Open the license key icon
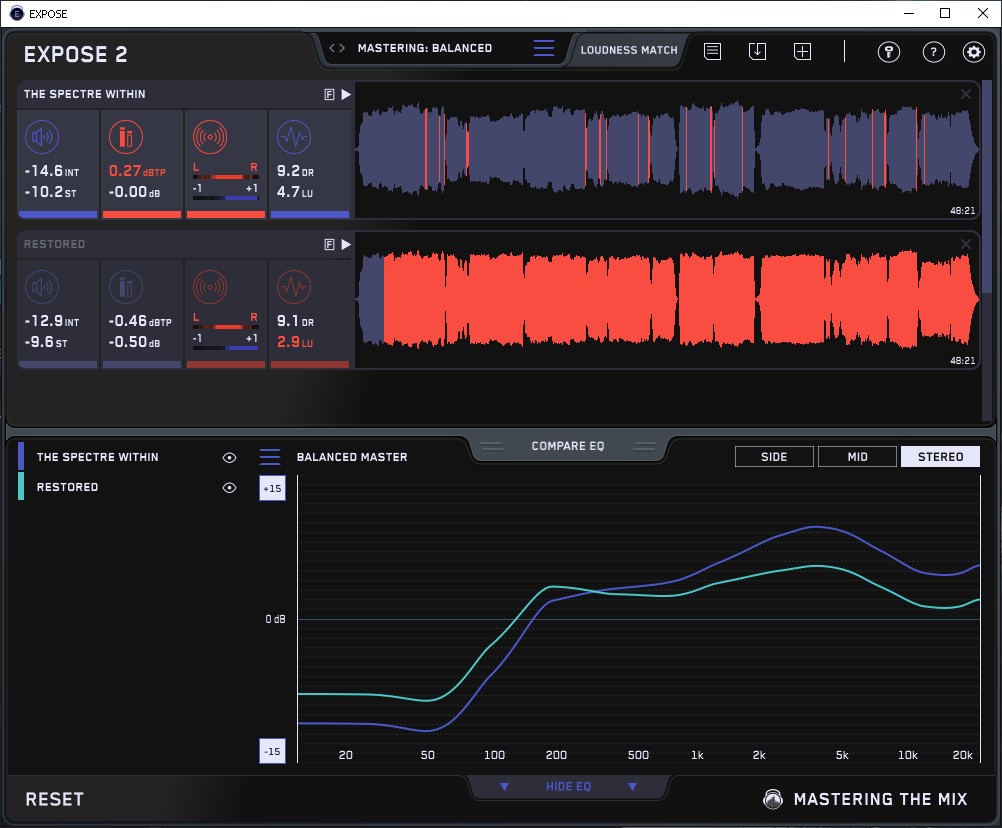This screenshot has width=1002, height=828. click(889, 52)
